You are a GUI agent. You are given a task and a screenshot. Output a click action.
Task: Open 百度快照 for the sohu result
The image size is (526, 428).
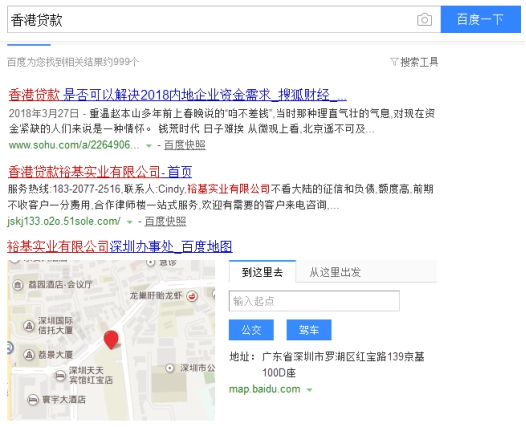[x=185, y=145]
